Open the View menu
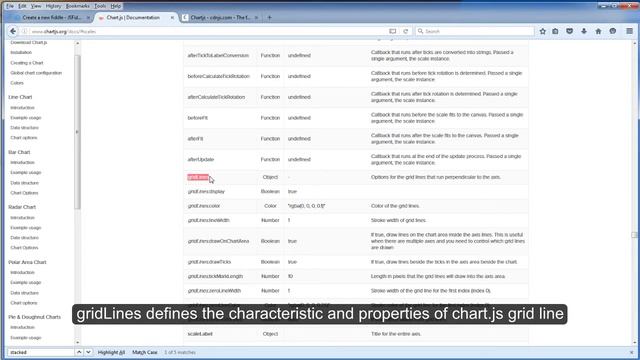This screenshot has height=360, width=640. [x=36, y=6]
